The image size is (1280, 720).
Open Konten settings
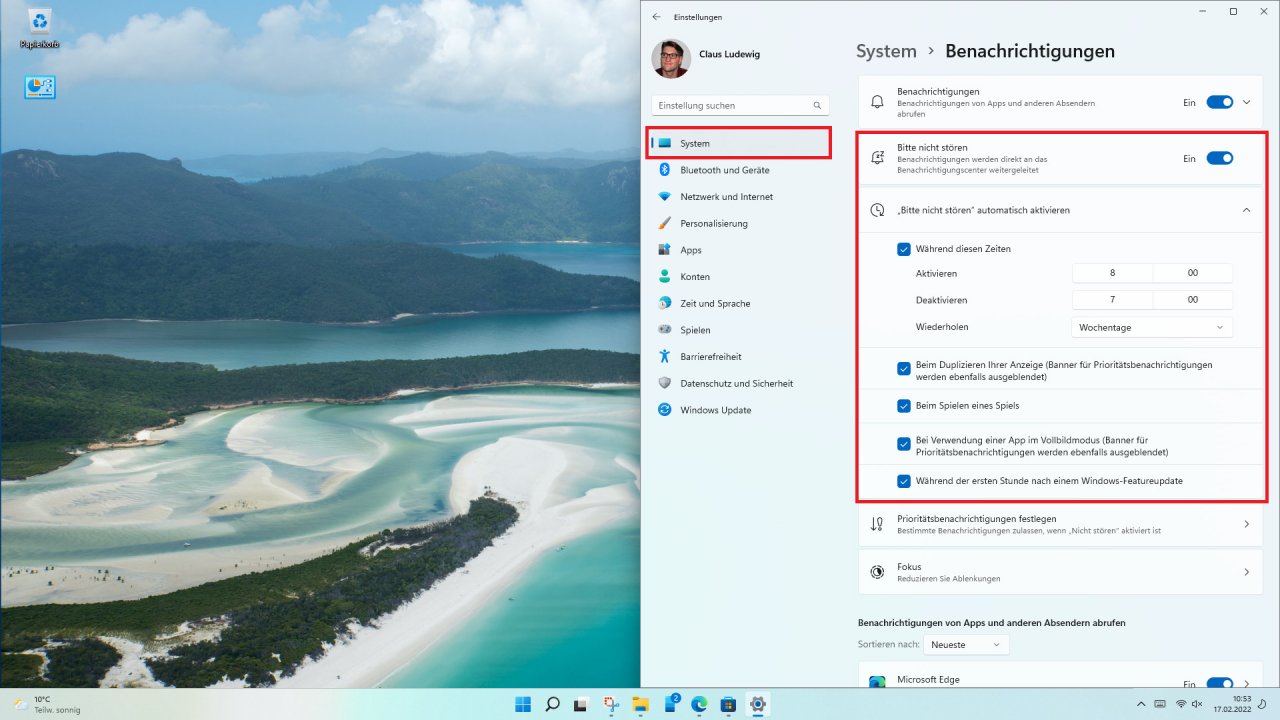740,277
